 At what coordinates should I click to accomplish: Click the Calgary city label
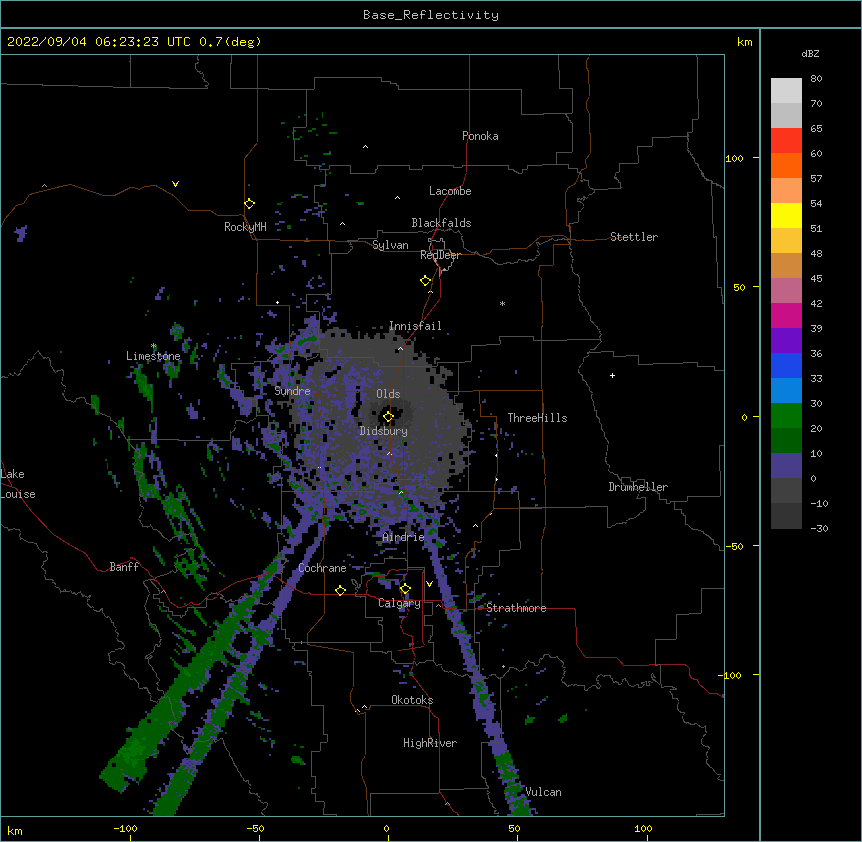coord(399,603)
